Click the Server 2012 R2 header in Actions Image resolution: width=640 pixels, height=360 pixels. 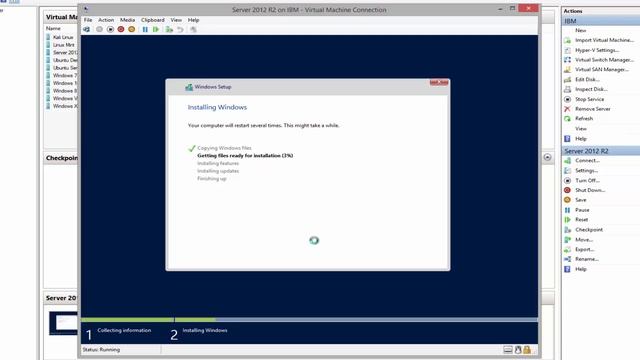click(601, 151)
